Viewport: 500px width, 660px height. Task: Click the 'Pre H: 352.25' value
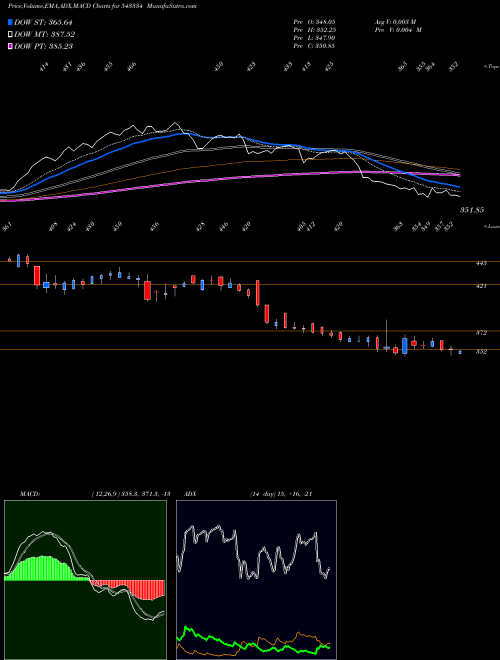click(314, 30)
